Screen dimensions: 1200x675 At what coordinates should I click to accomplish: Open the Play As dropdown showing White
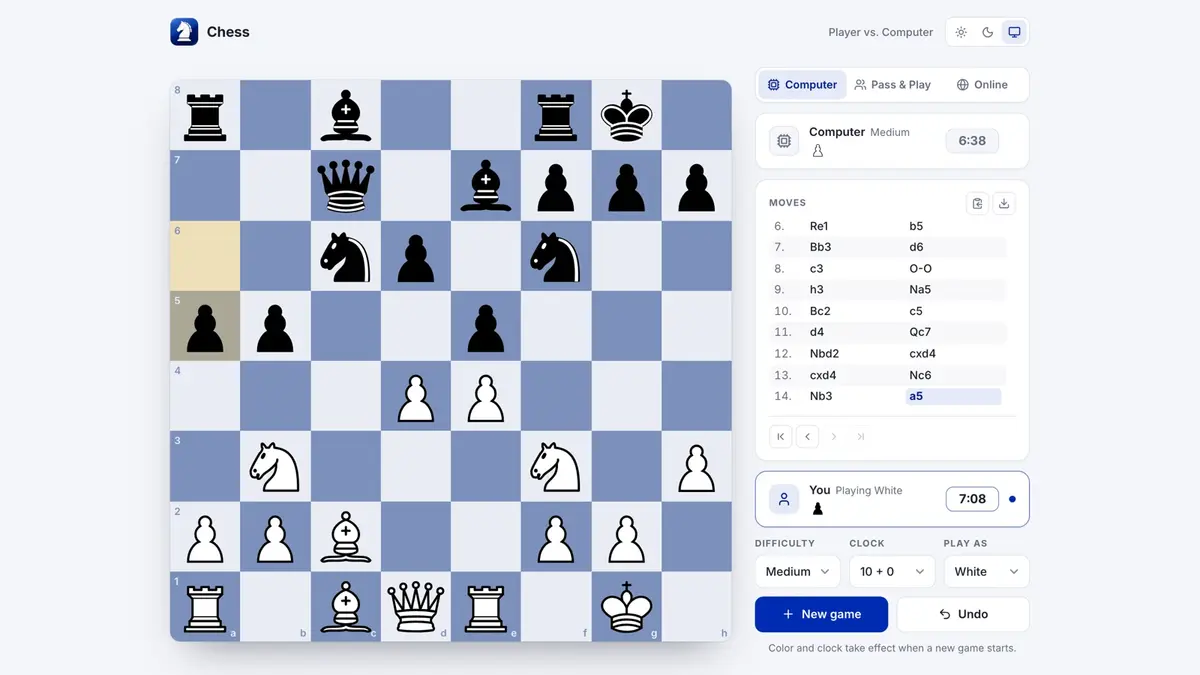click(x=986, y=571)
